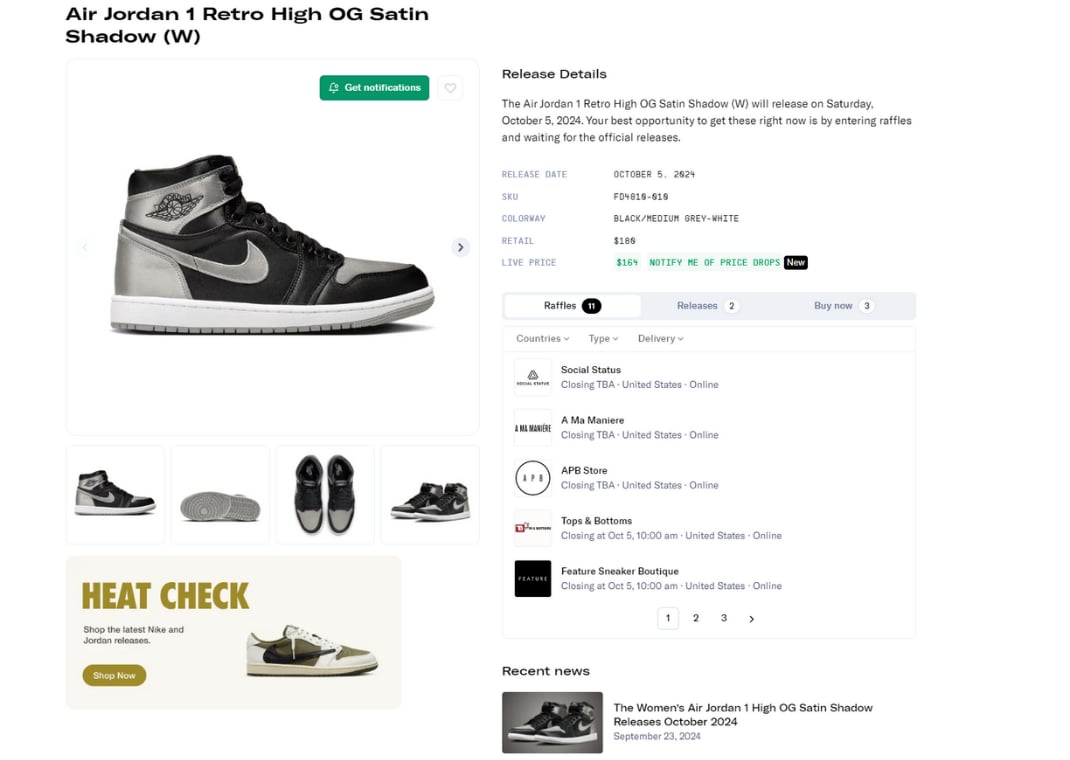The image size is (1070, 760).
Task: Open the Type filter dropdown
Action: (603, 339)
